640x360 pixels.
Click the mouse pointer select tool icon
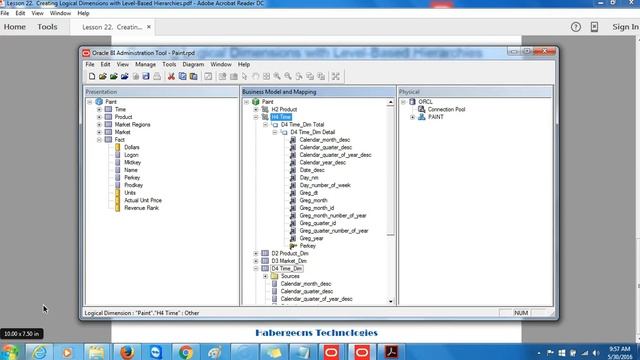tap(244, 76)
